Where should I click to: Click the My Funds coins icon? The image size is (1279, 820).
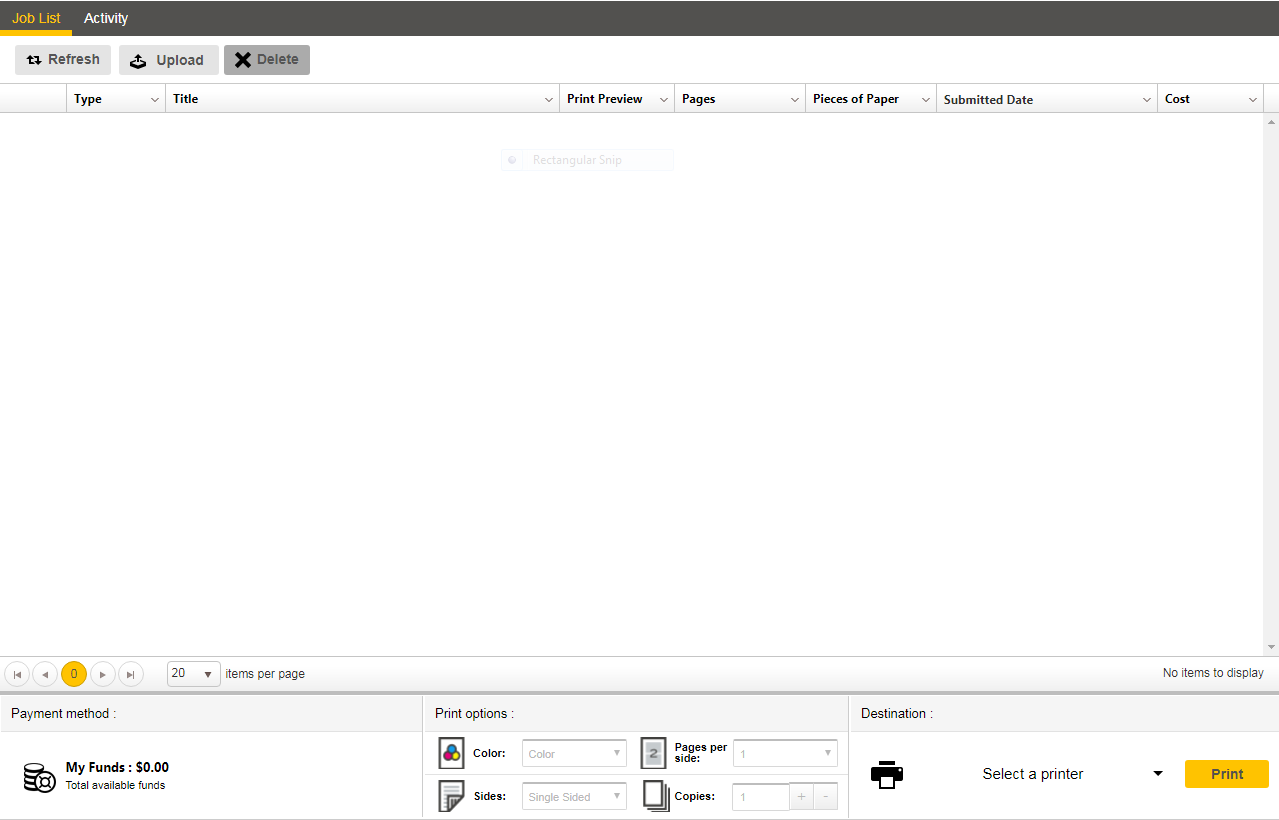coord(39,777)
